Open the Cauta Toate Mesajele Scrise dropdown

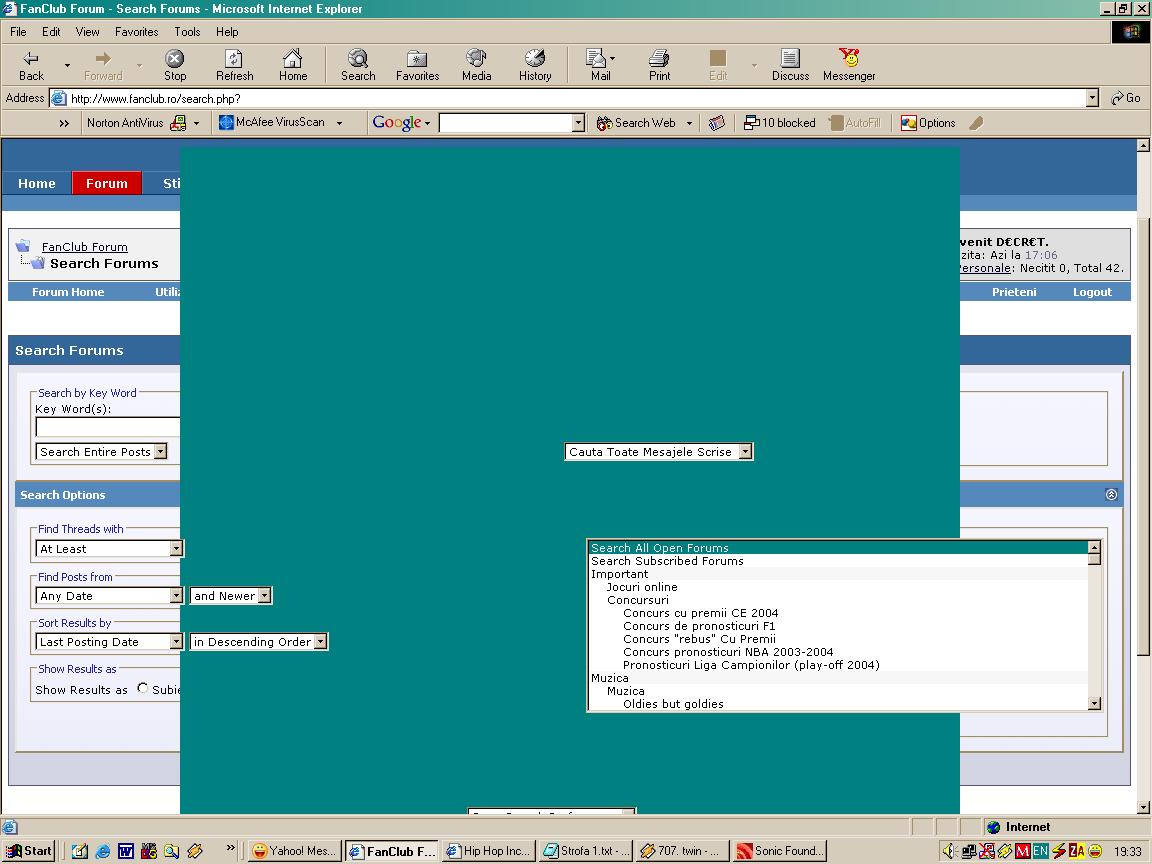tap(659, 452)
